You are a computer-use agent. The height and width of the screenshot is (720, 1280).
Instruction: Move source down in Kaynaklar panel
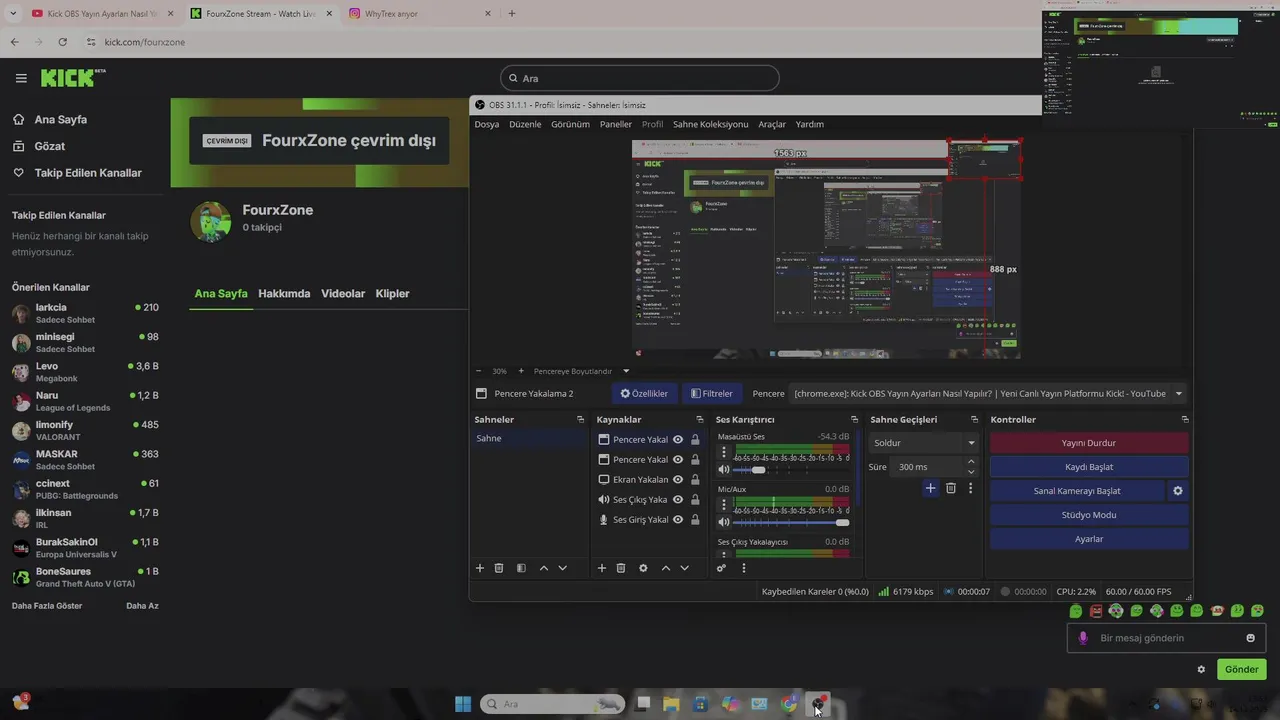(685, 568)
